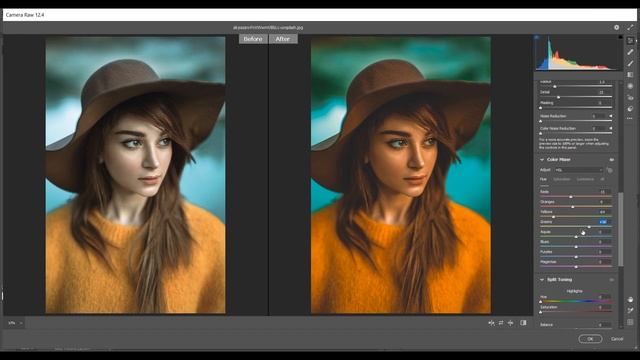Confirm with the OK button
The width and height of the screenshot is (640, 360).
tap(590, 339)
